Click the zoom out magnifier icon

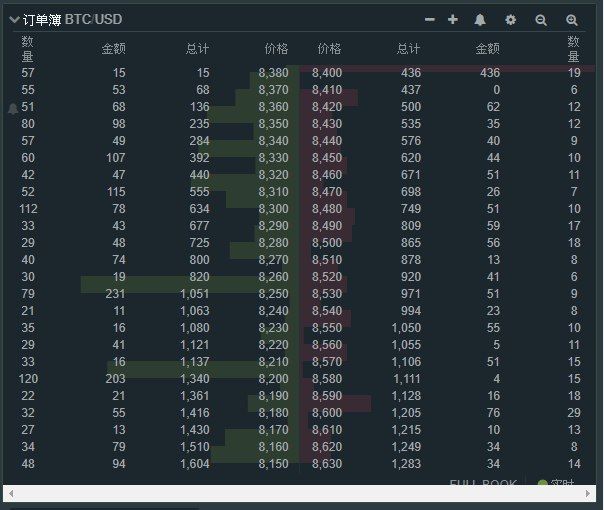coord(541,20)
